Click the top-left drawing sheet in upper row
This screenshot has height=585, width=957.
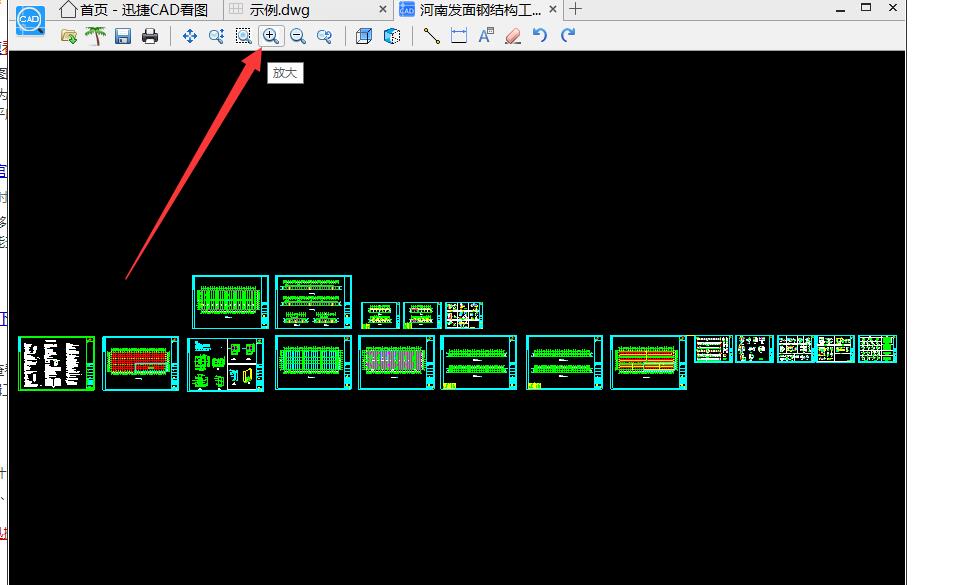(x=230, y=302)
